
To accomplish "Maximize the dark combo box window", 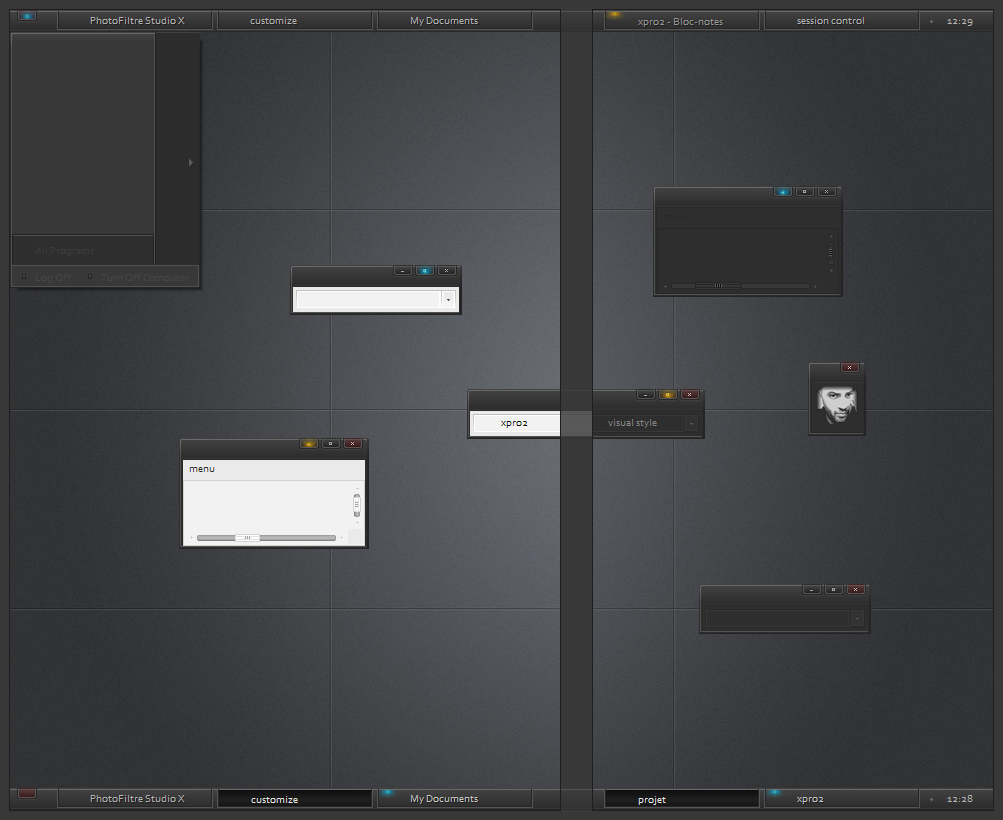I will pyautogui.click(x=833, y=590).
